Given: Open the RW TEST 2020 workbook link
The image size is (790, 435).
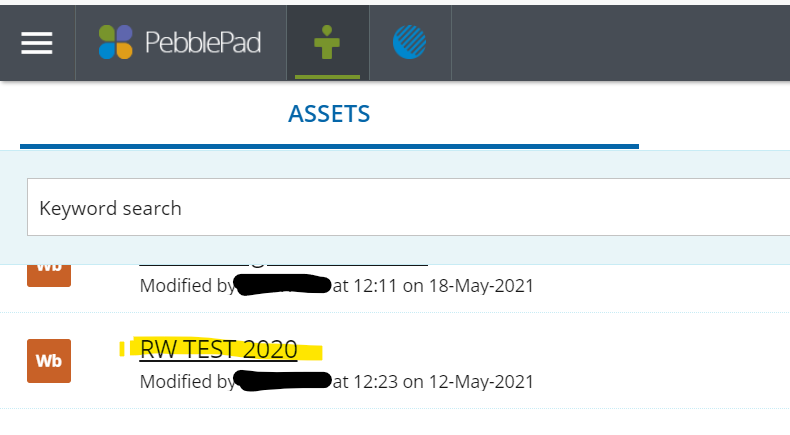Looking at the screenshot, I should [219, 349].
